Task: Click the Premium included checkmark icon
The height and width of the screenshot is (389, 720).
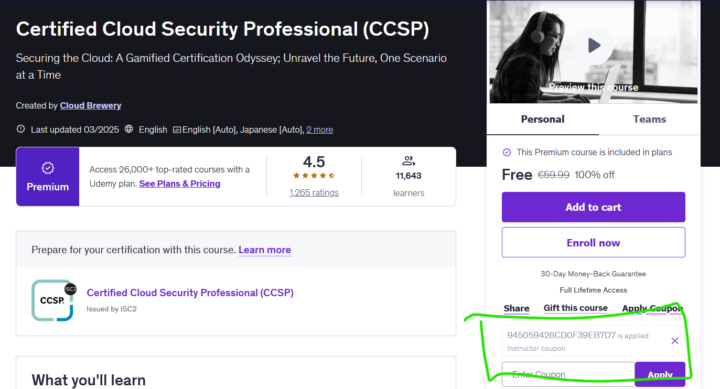Action: tap(506, 152)
